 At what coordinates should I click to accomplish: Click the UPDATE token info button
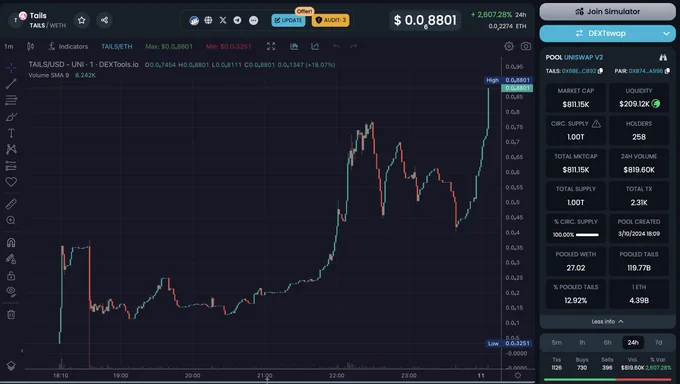pyautogui.click(x=288, y=20)
